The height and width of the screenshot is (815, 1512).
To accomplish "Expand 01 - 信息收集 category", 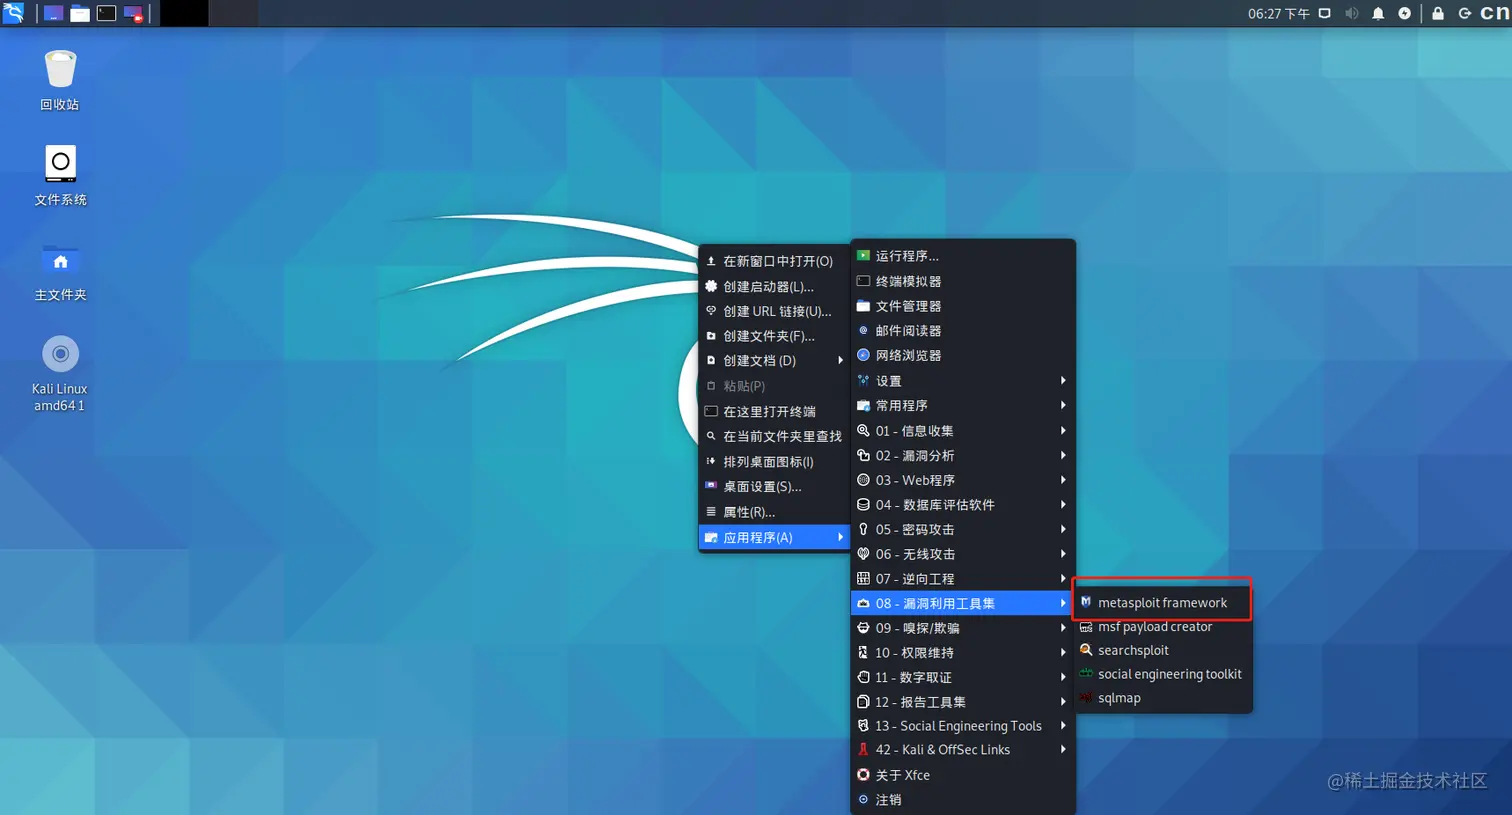I will [x=963, y=430].
